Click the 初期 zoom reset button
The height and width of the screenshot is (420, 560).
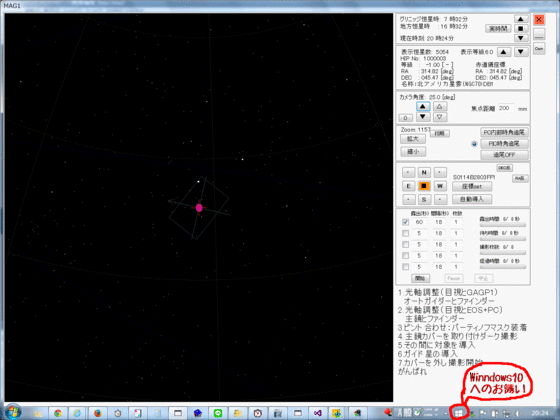(x=440, y=134)
